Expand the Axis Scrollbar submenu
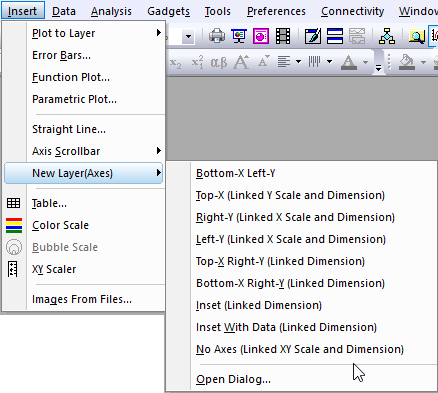 (x=159, y=151)
